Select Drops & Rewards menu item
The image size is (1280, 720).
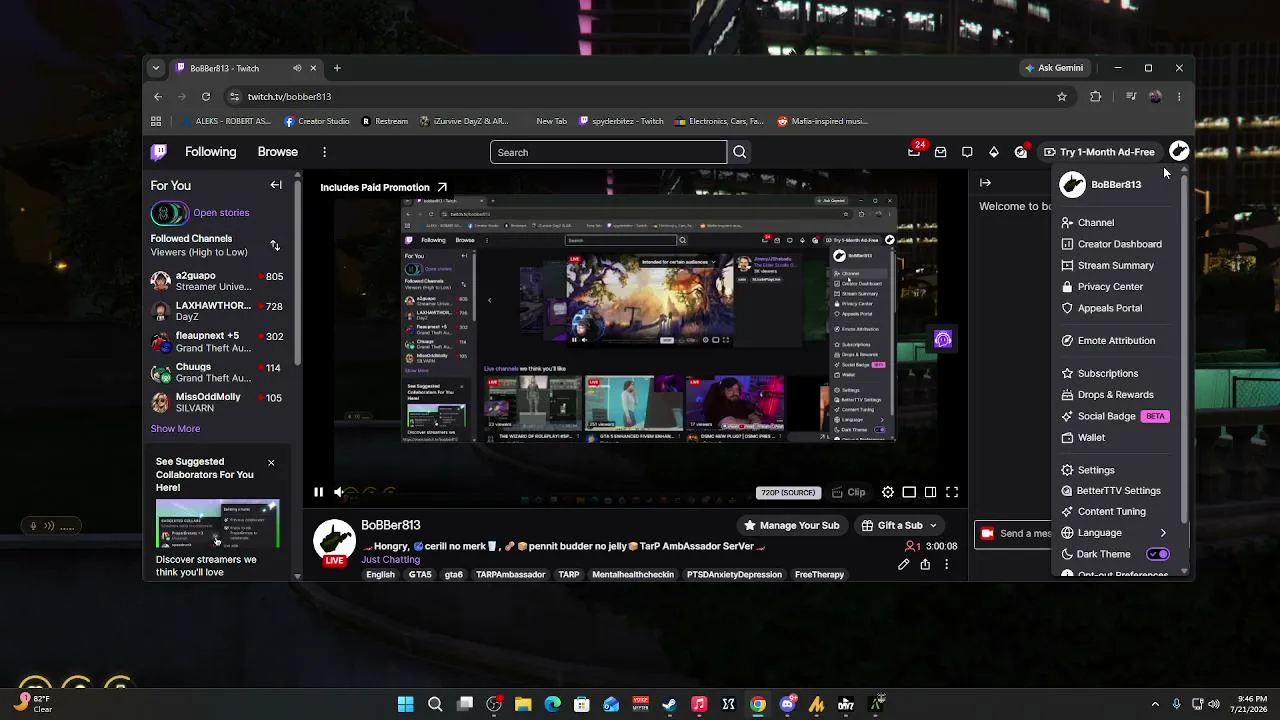(1114, 394)
